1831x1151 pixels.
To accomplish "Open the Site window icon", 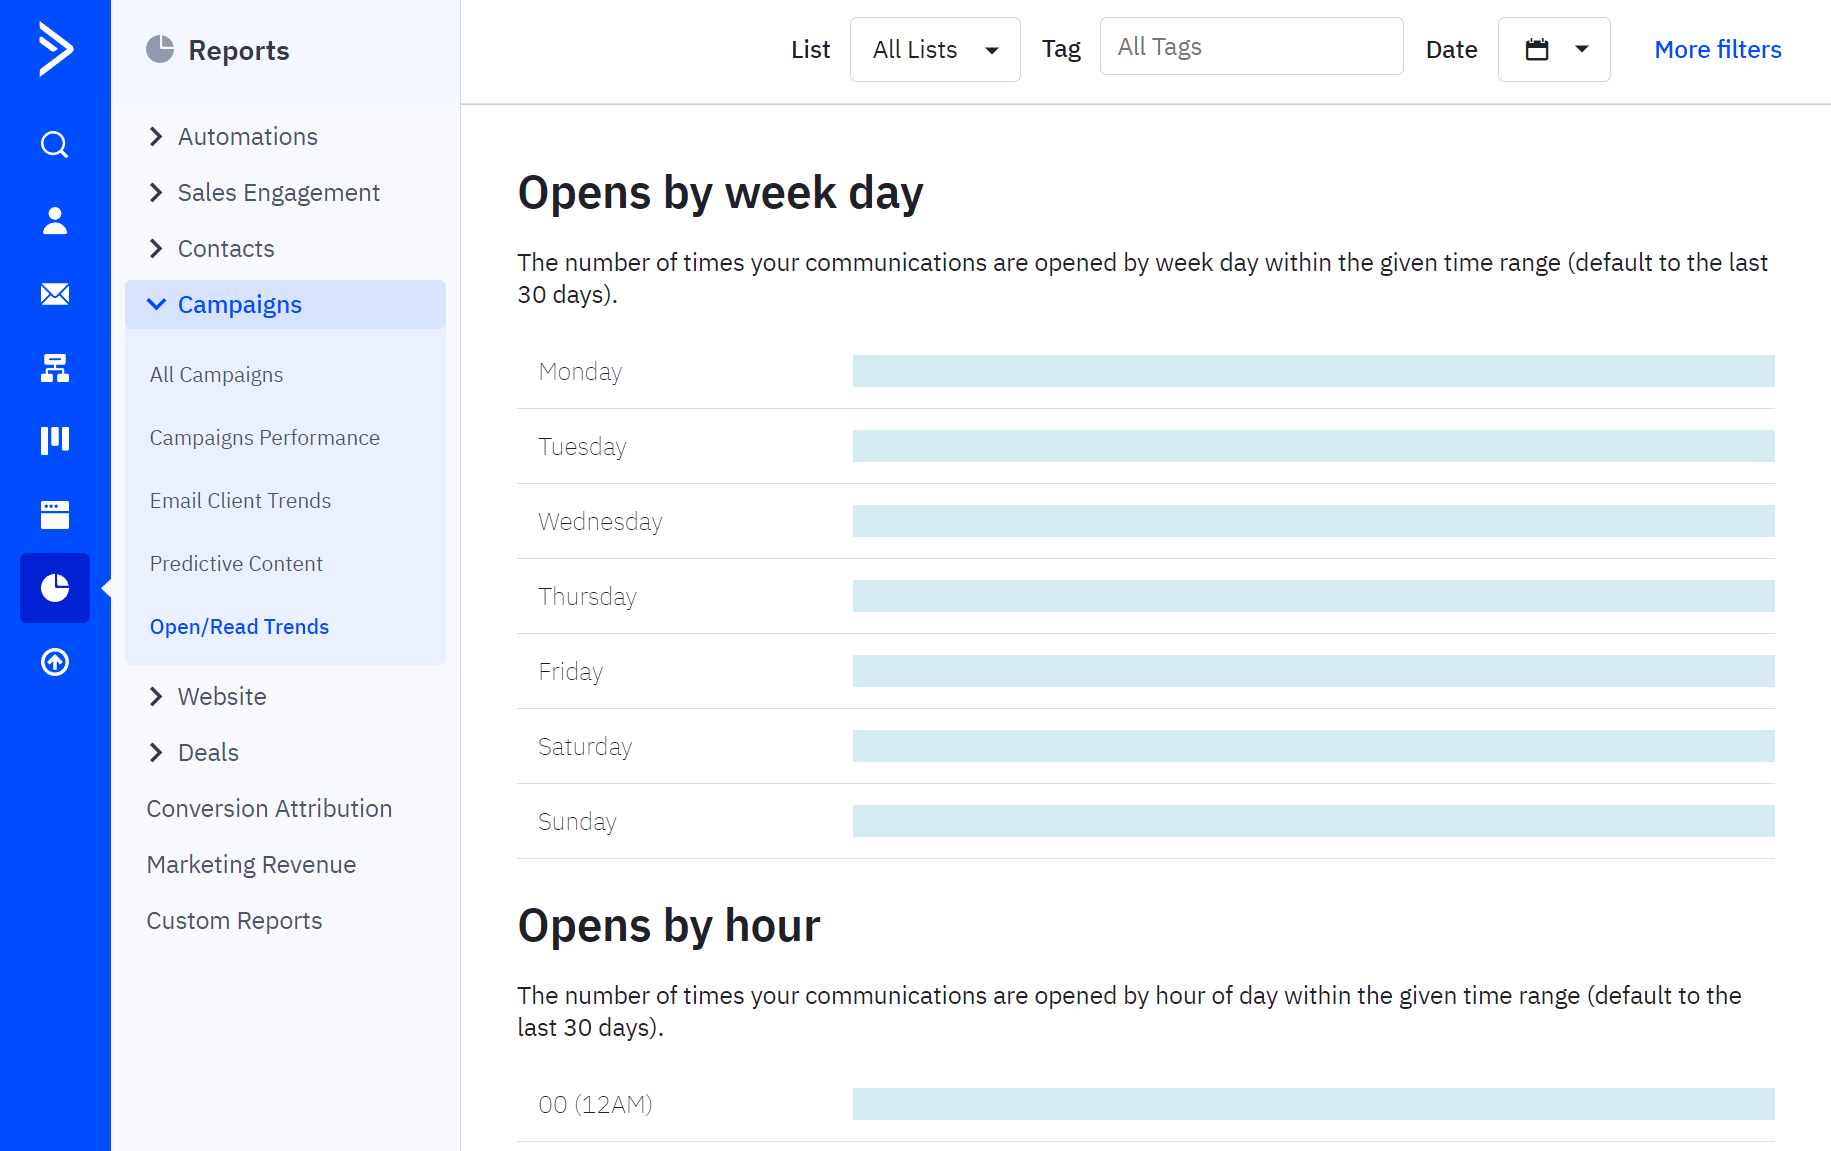I will coord(55,515).
